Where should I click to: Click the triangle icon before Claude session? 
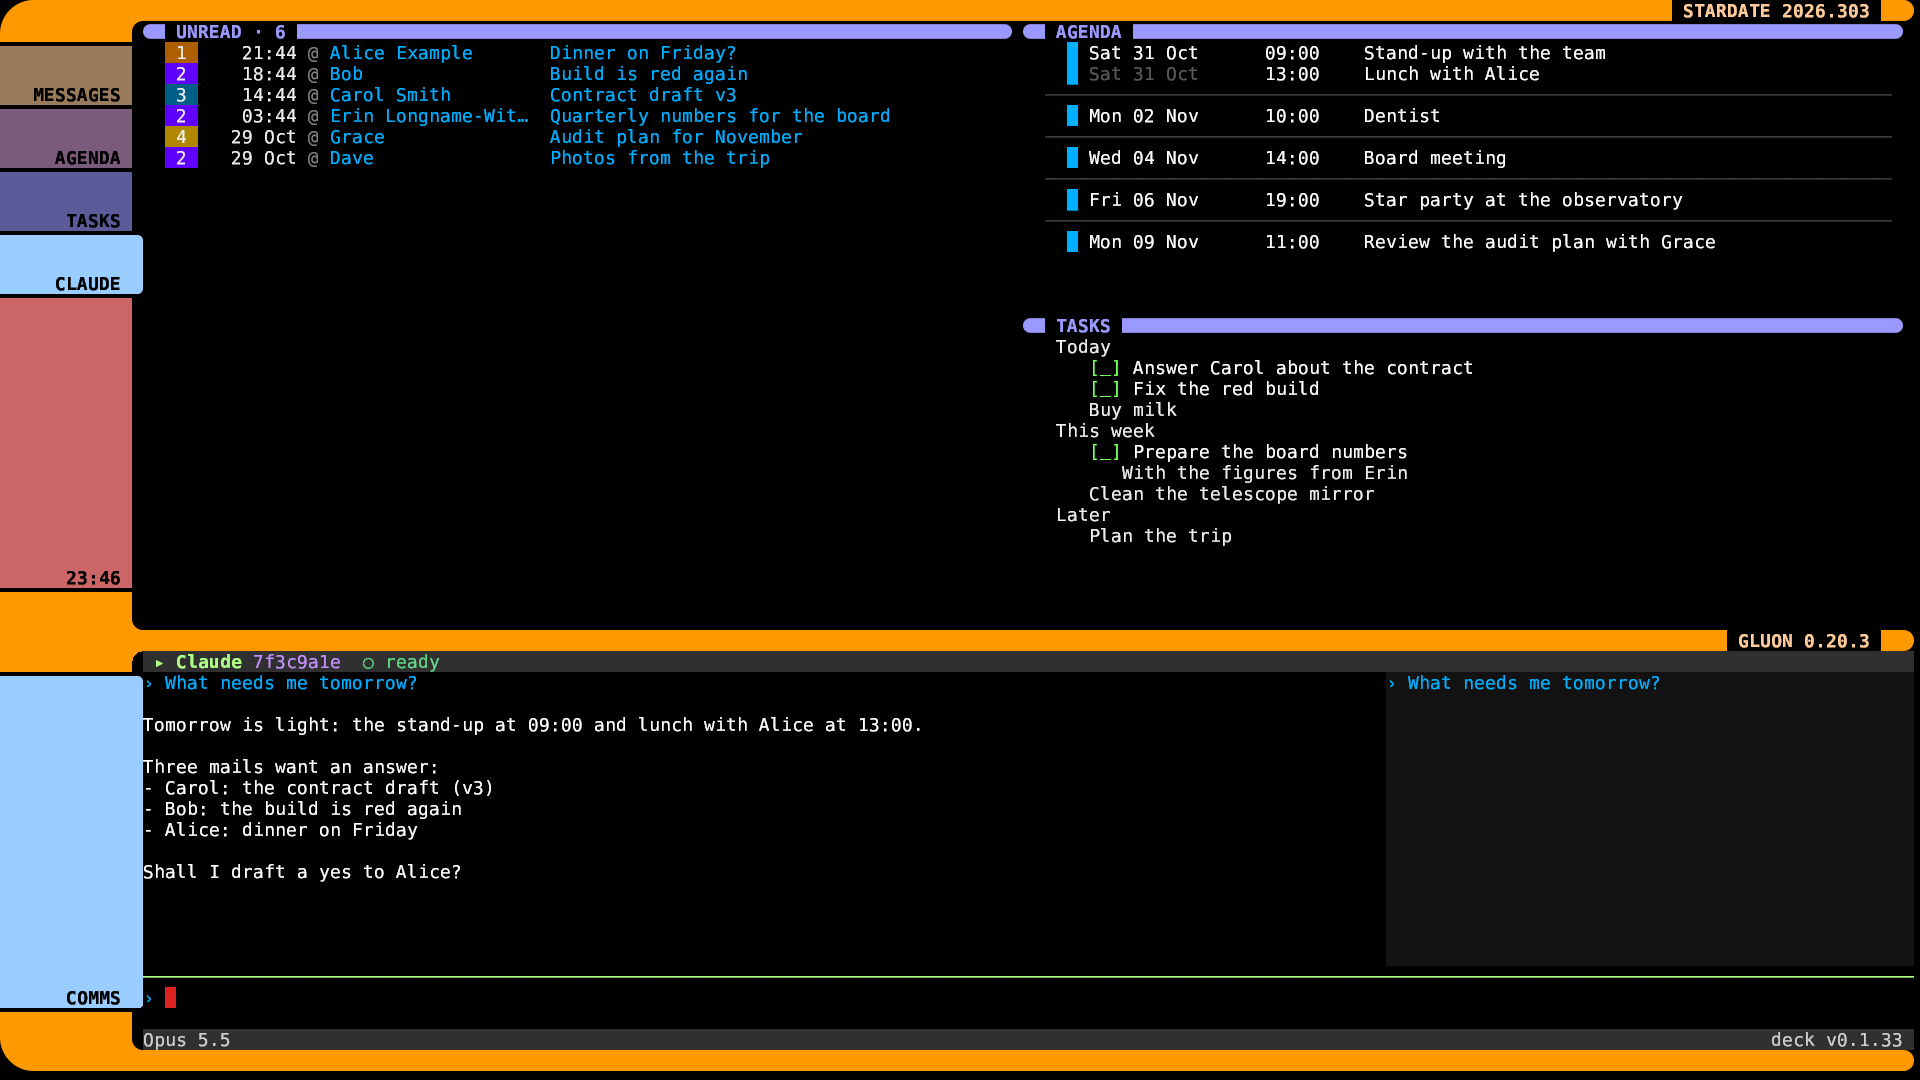(159, 663)
